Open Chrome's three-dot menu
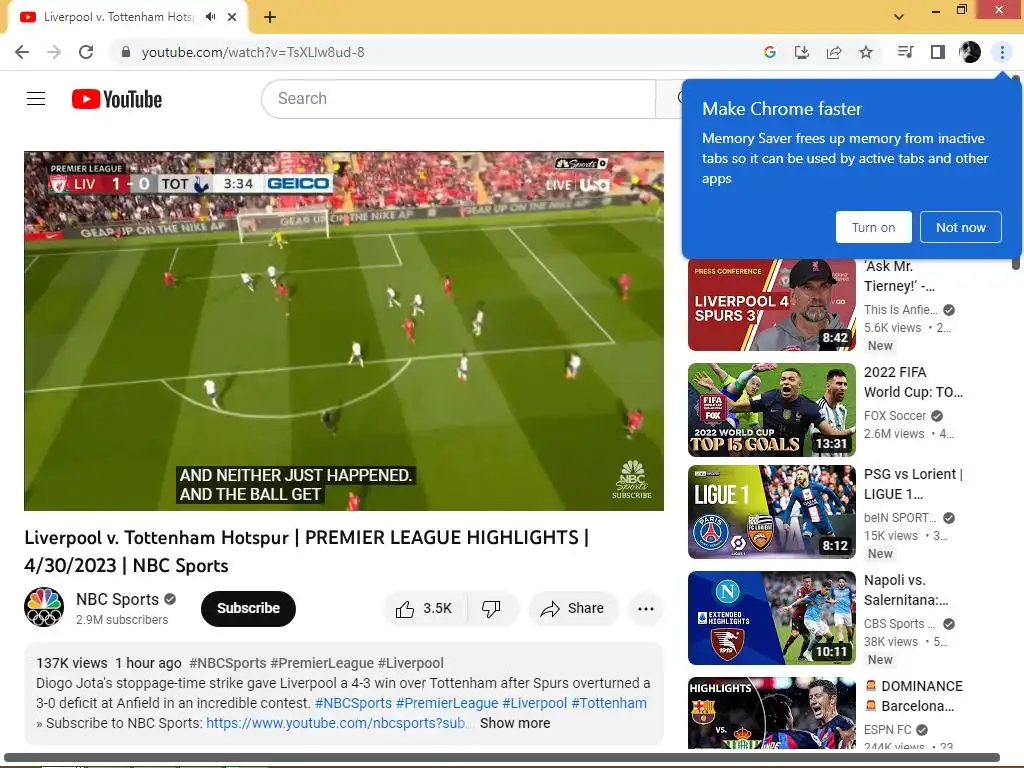1024x768 pixels. coord(1002,52)
